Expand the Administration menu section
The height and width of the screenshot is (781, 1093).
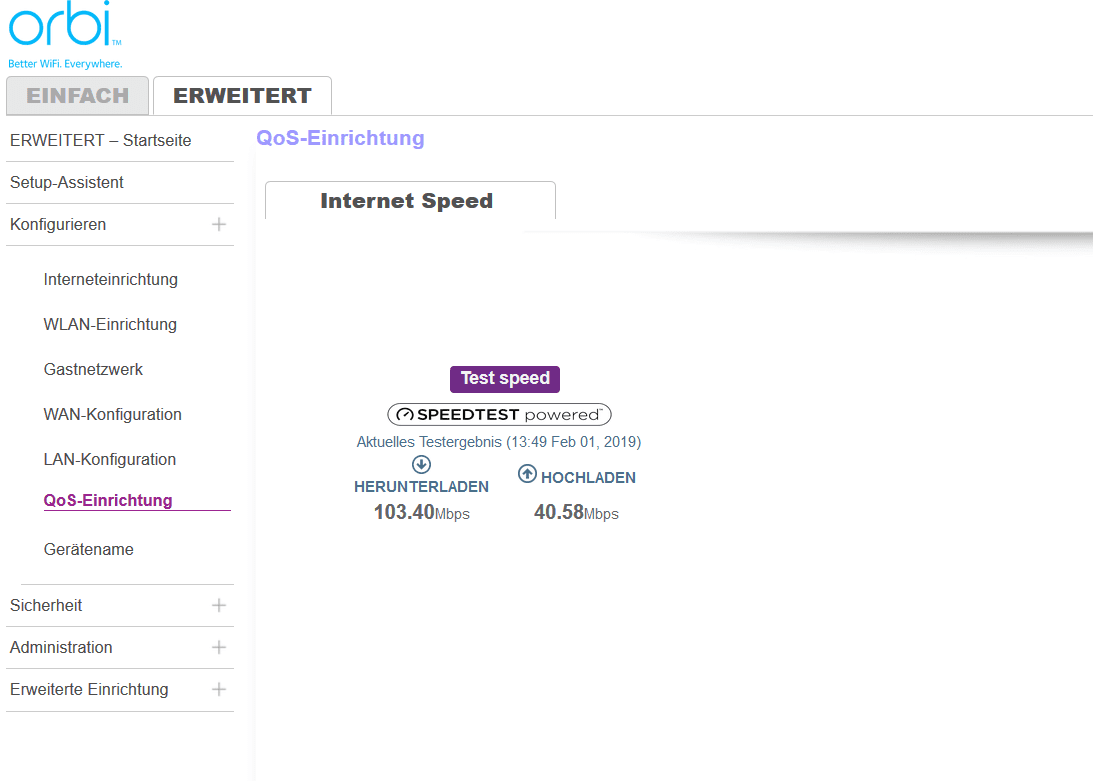coord(219,648)
